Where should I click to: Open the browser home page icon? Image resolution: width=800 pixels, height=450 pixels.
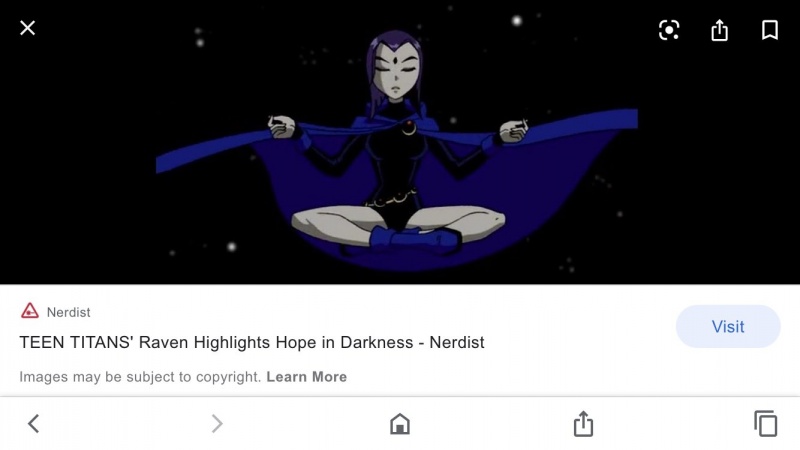pyautogui.click(x=399, y=423)
